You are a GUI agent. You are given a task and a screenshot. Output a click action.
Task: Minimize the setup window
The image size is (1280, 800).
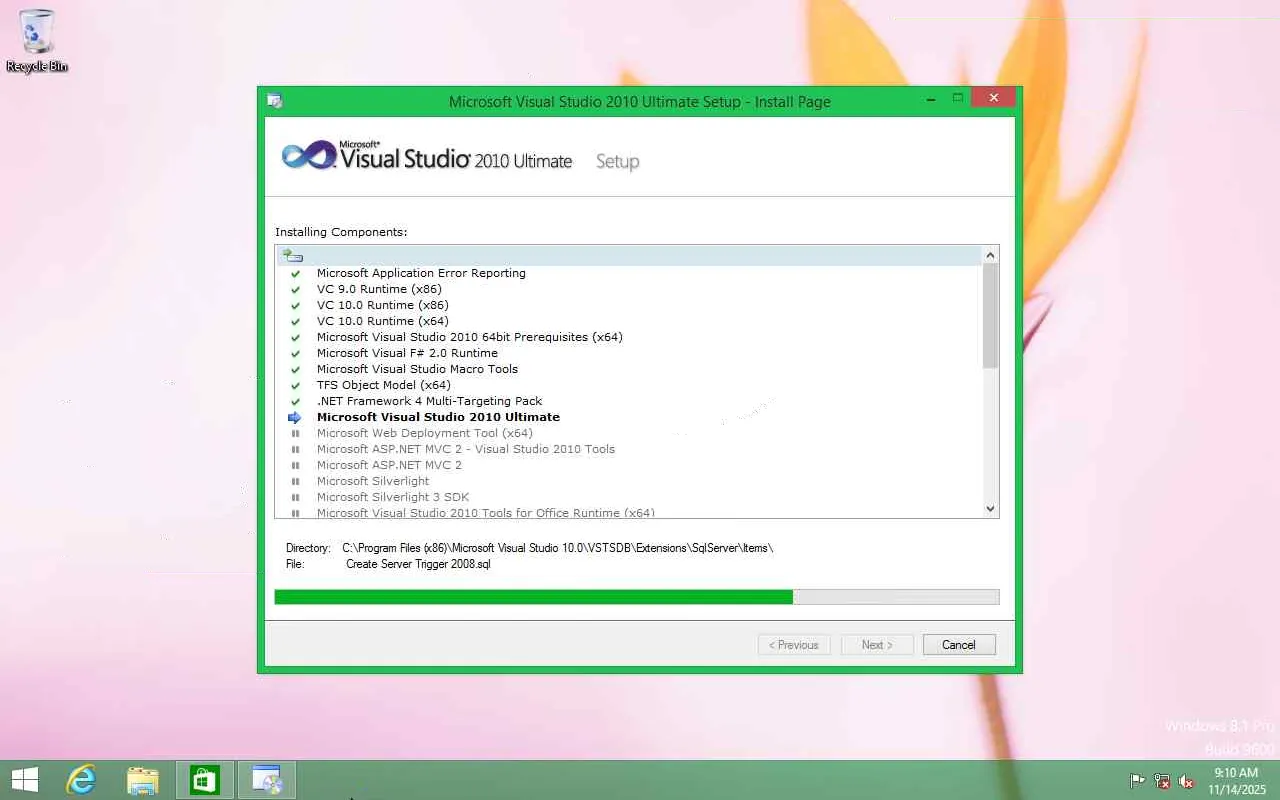931,98
